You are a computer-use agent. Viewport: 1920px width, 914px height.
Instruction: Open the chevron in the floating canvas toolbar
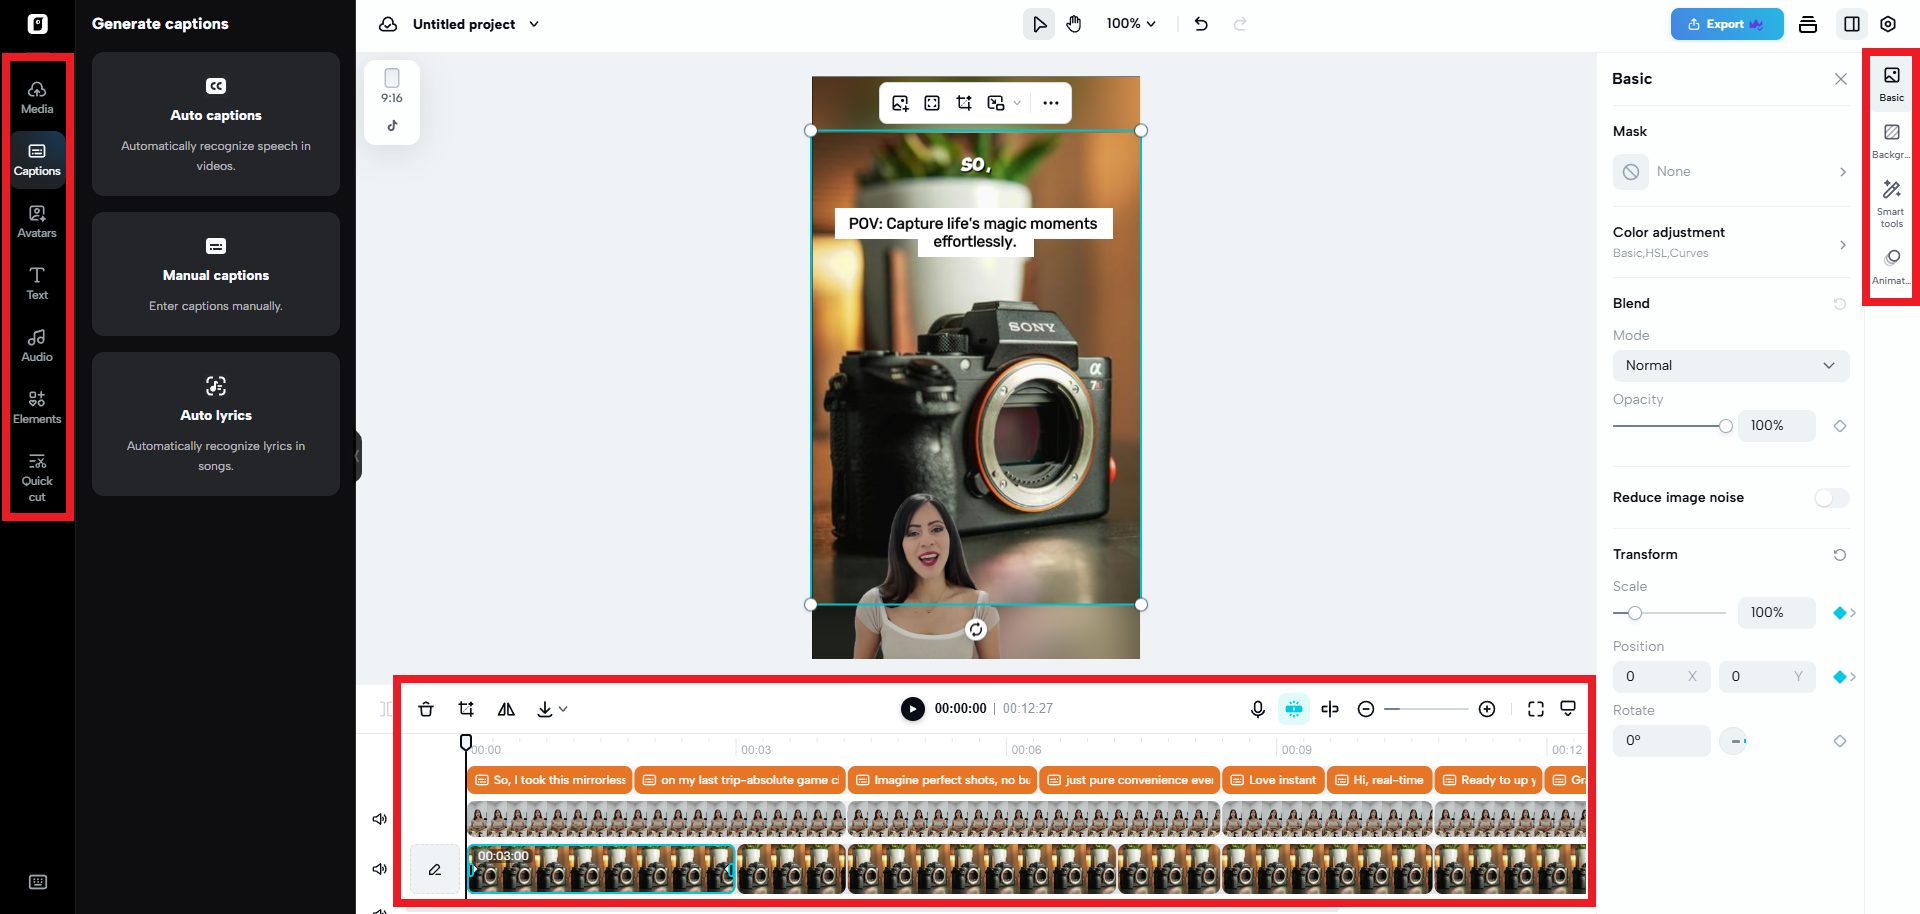point(1017,103)
